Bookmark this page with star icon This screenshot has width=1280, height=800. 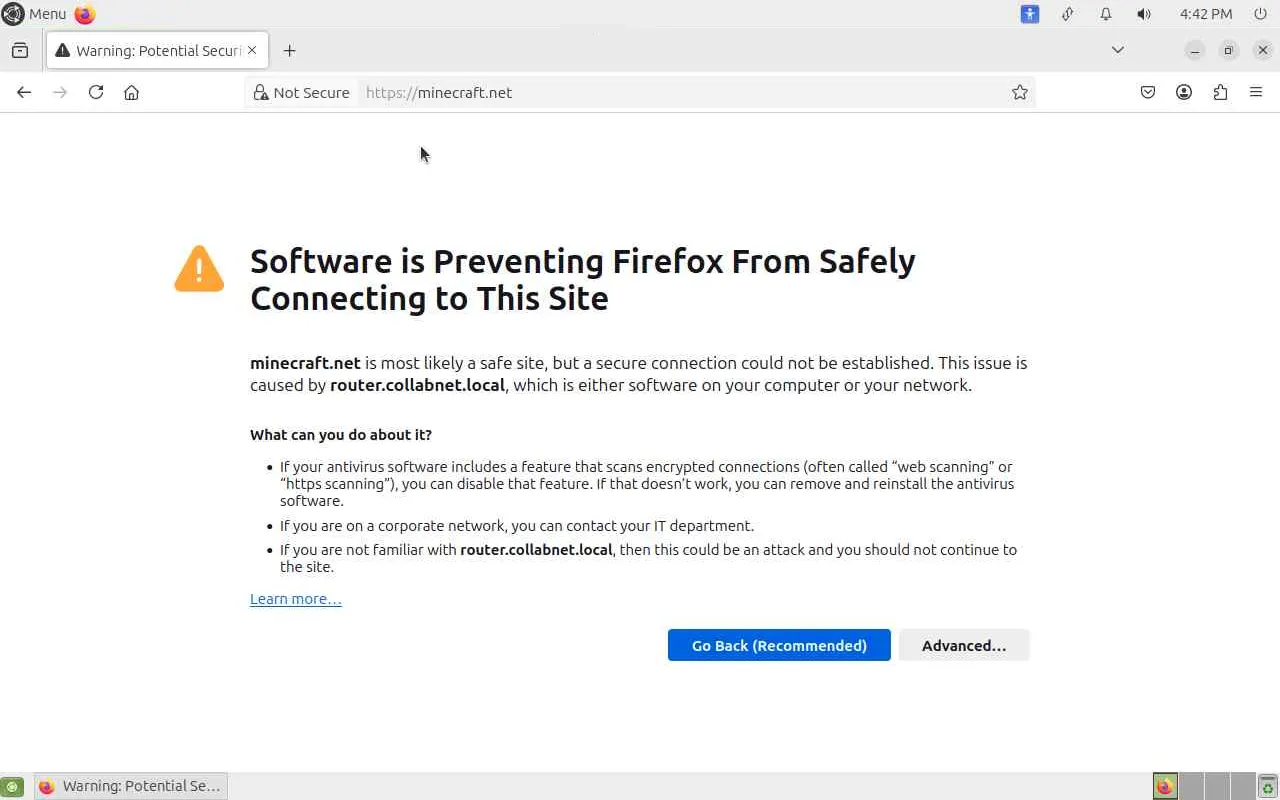point(1019,92)
